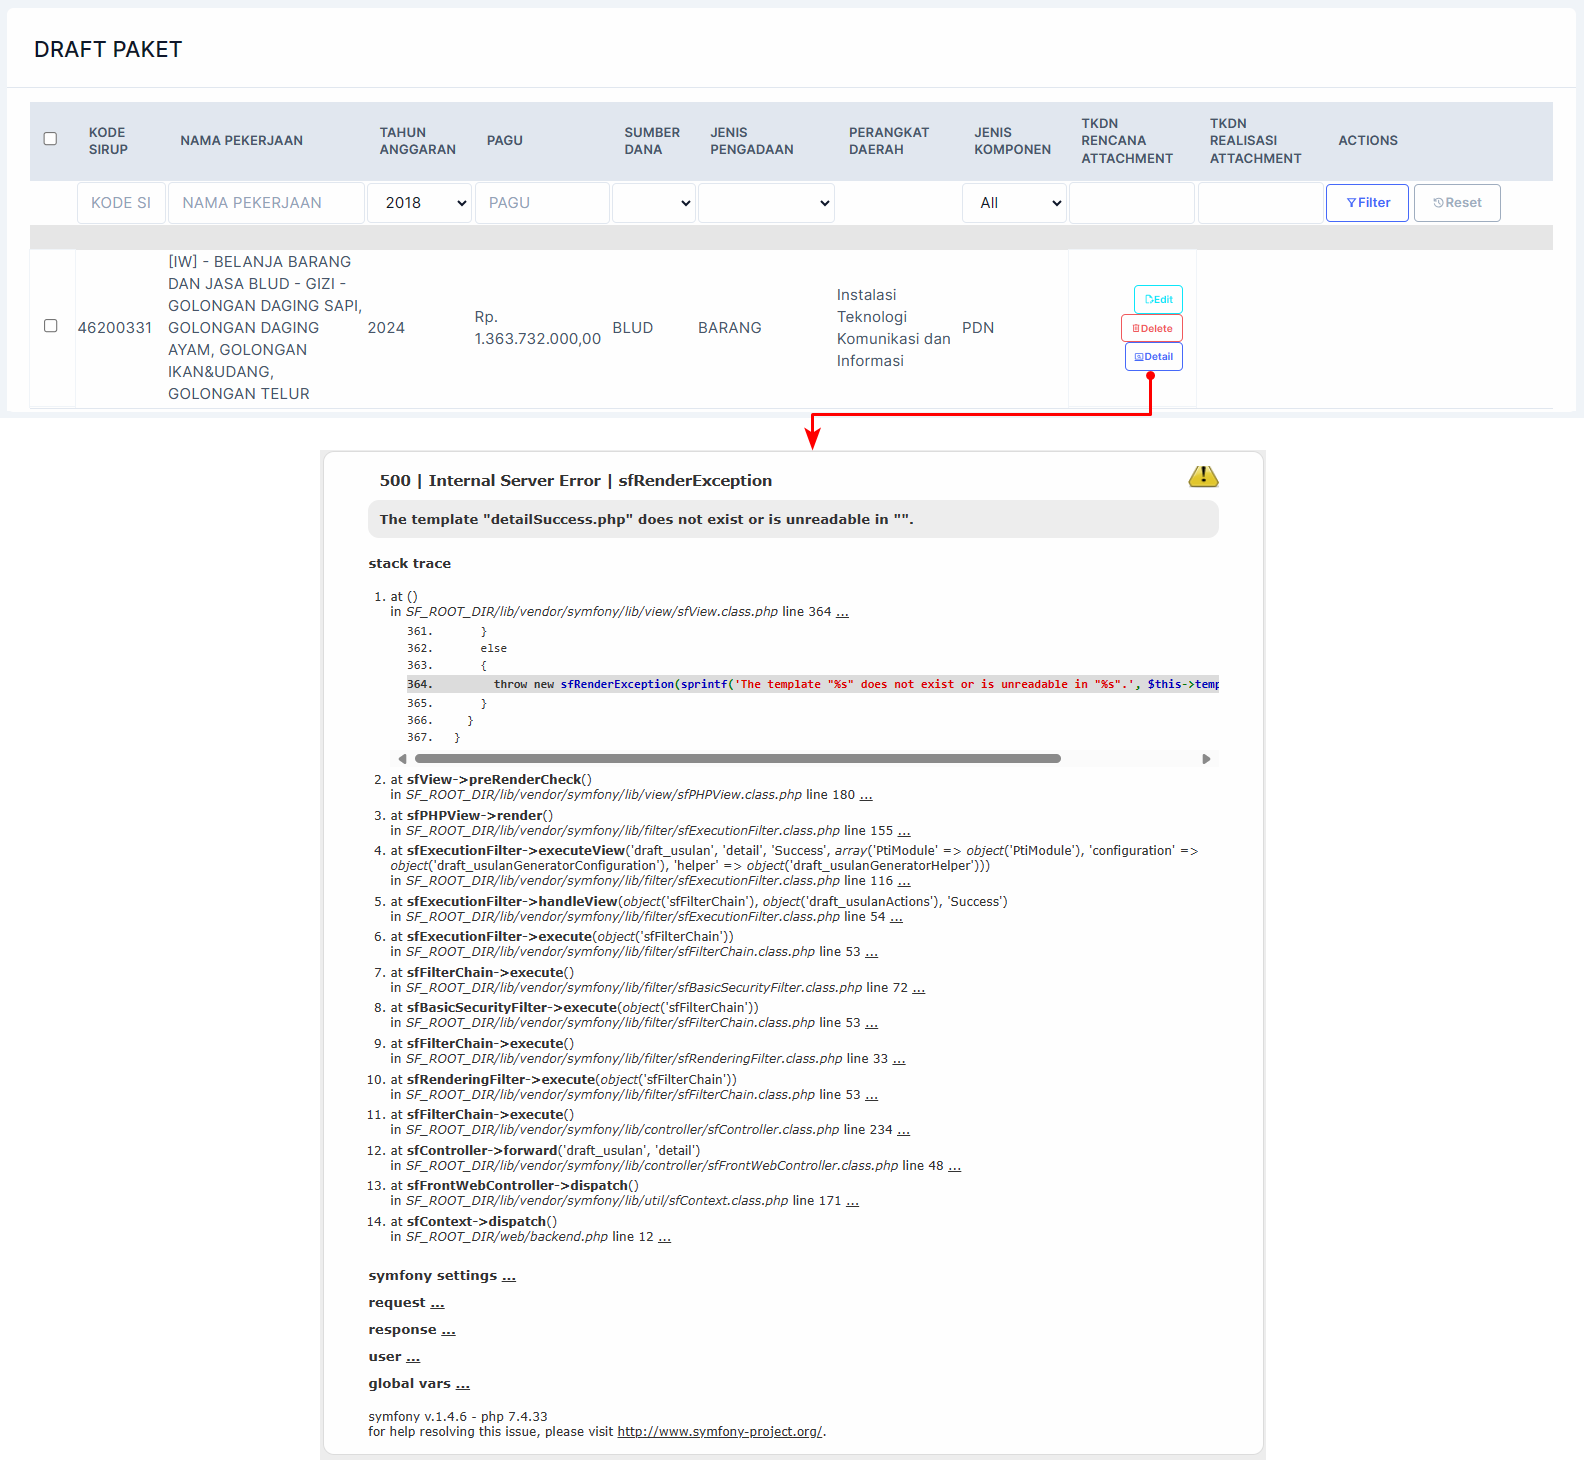Click the yellow warning triangle icon
Viewport: 1584px width, 1460px height.
tap(1203, 477)
